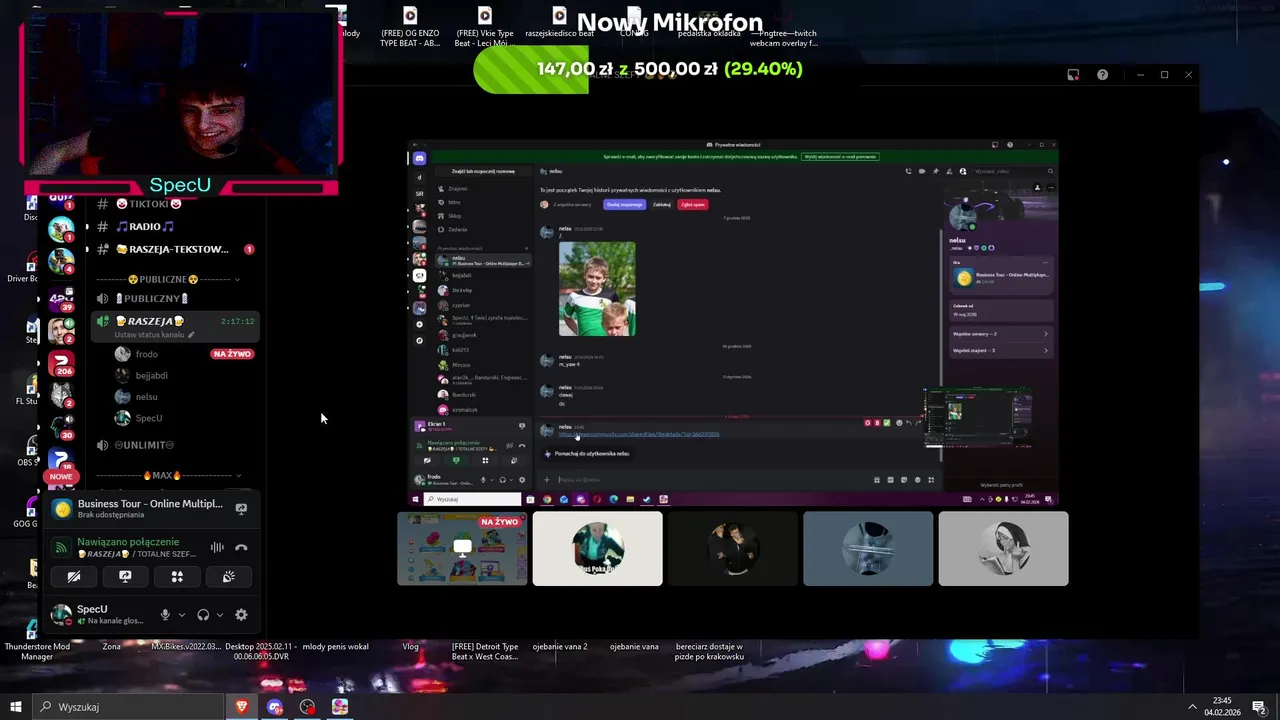Open the Vkie Type Beat desktop file
Image resolution: width=1280 pixels, height=720 pixels.
pos(484,27)
